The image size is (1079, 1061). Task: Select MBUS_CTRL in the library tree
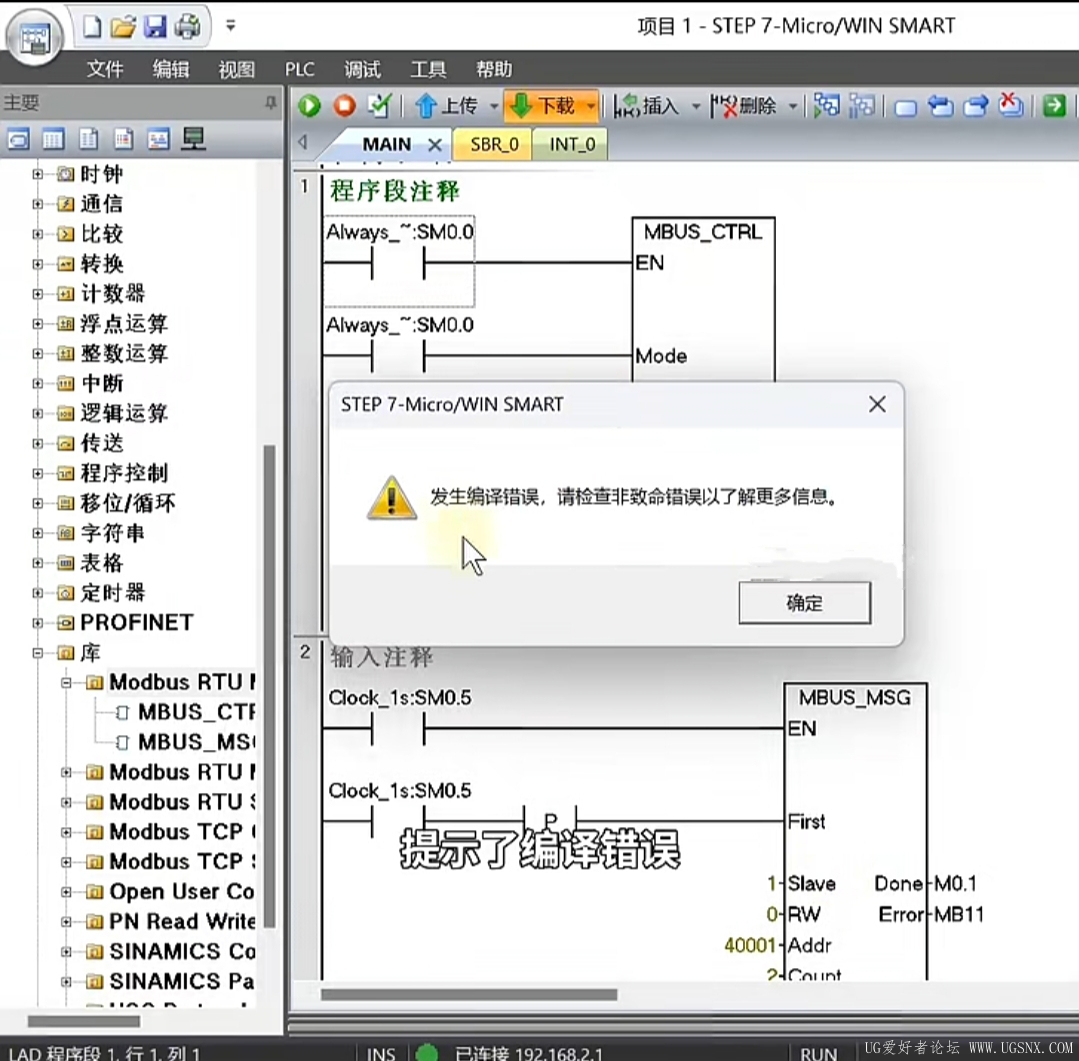tap(195, 712)
